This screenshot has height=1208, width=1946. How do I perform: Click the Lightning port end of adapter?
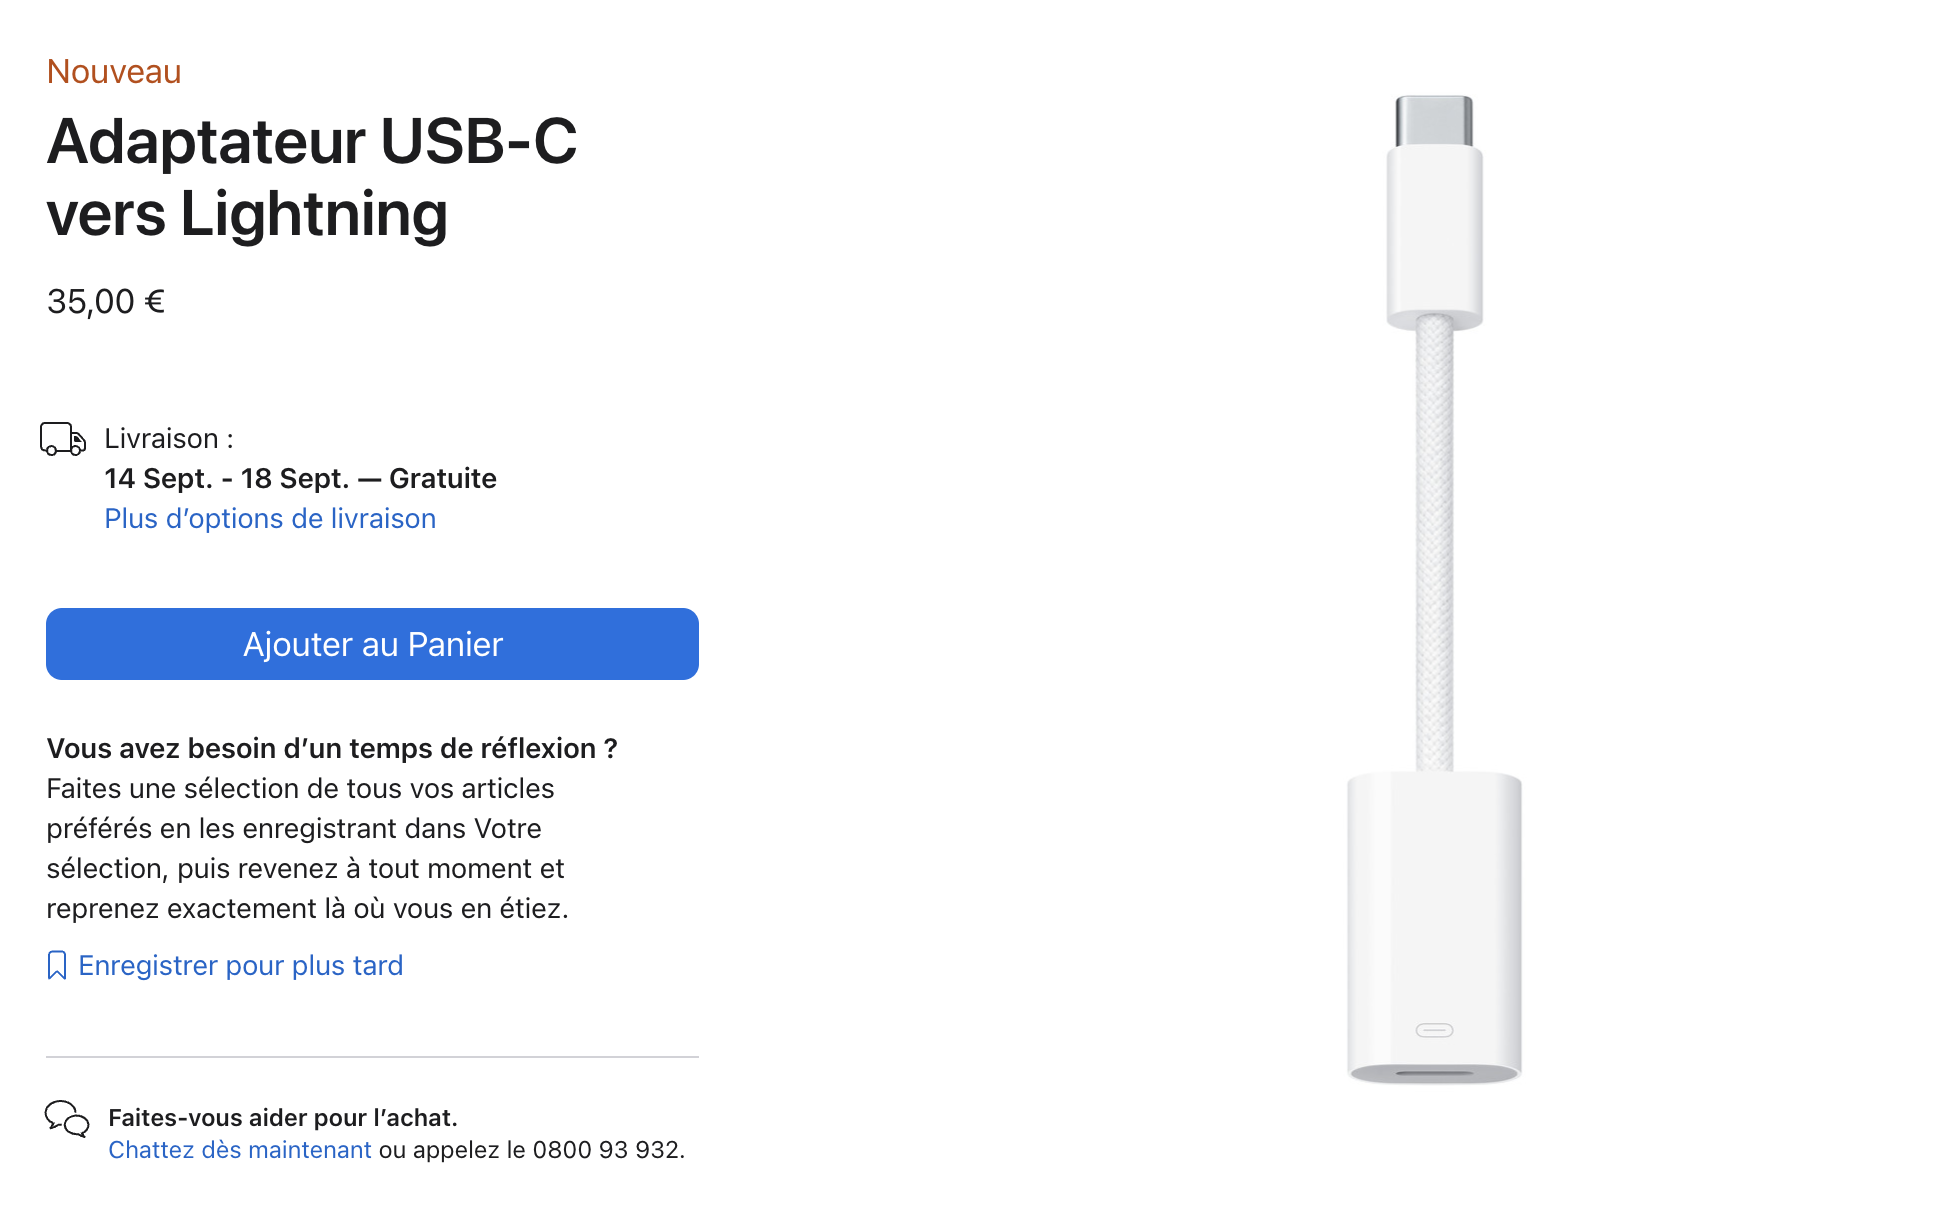click(x=1434, y=927)
